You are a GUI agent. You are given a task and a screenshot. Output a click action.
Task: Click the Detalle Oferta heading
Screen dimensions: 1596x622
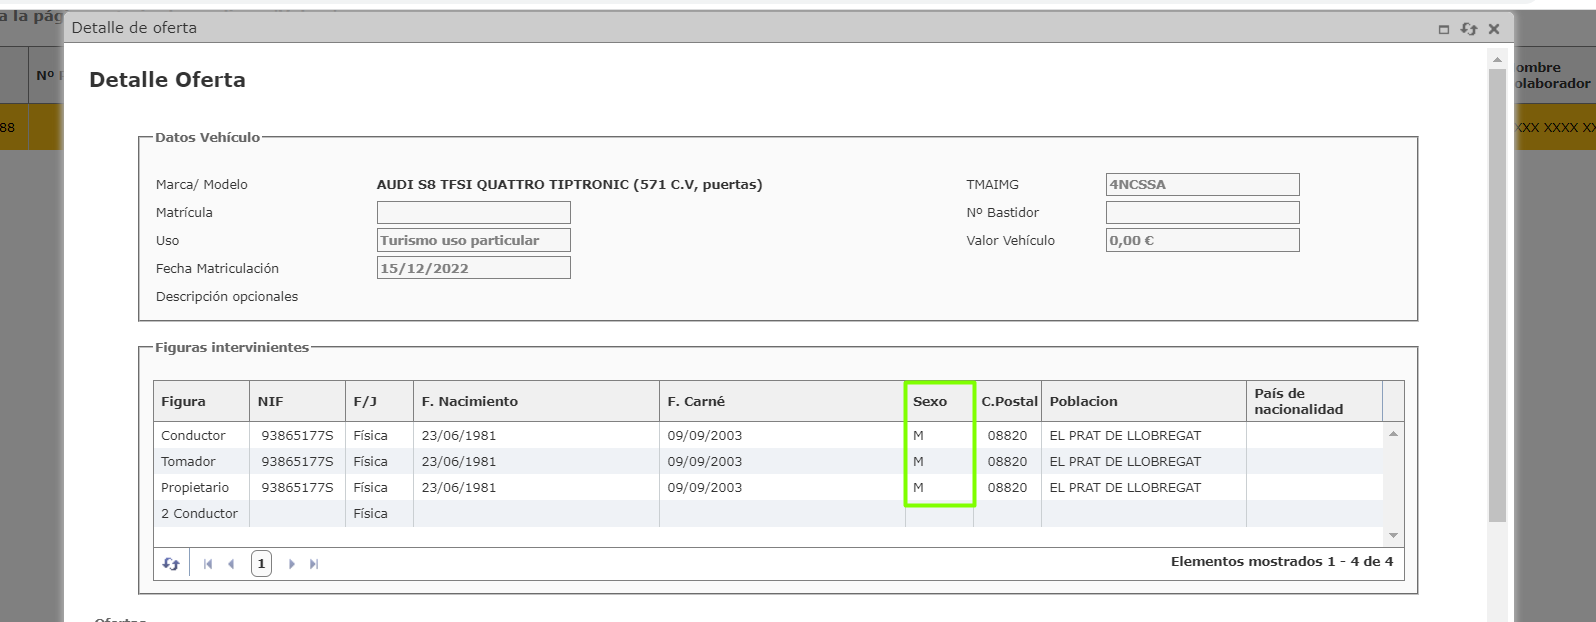tap(167, 80)
